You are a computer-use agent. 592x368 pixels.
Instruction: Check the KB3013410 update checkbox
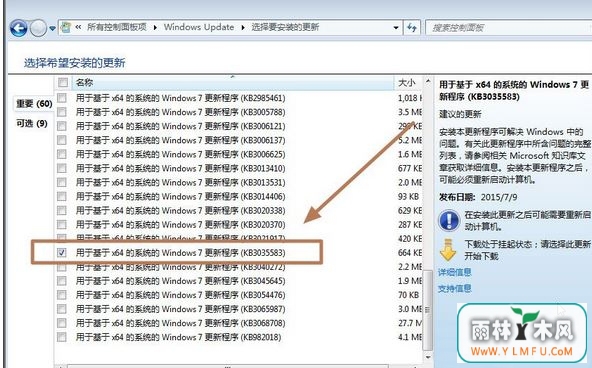coord(62,168)
